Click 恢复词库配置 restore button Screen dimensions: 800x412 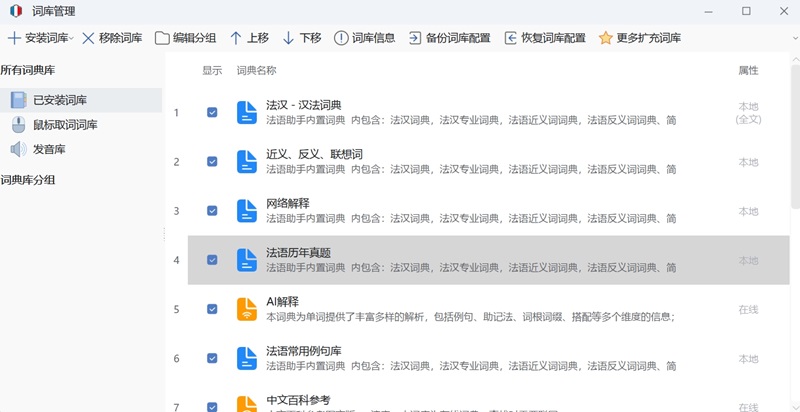[545, 38]
